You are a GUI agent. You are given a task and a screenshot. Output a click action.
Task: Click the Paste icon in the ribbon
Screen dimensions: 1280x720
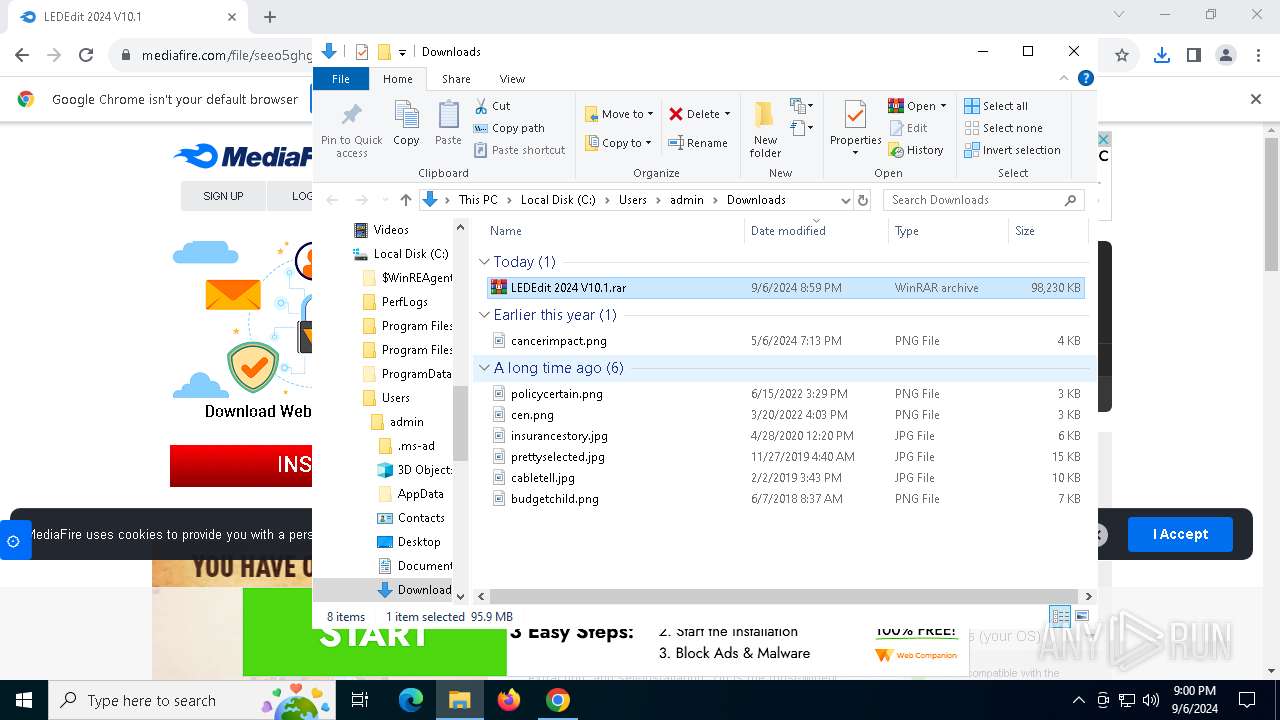tap(448, 115)
